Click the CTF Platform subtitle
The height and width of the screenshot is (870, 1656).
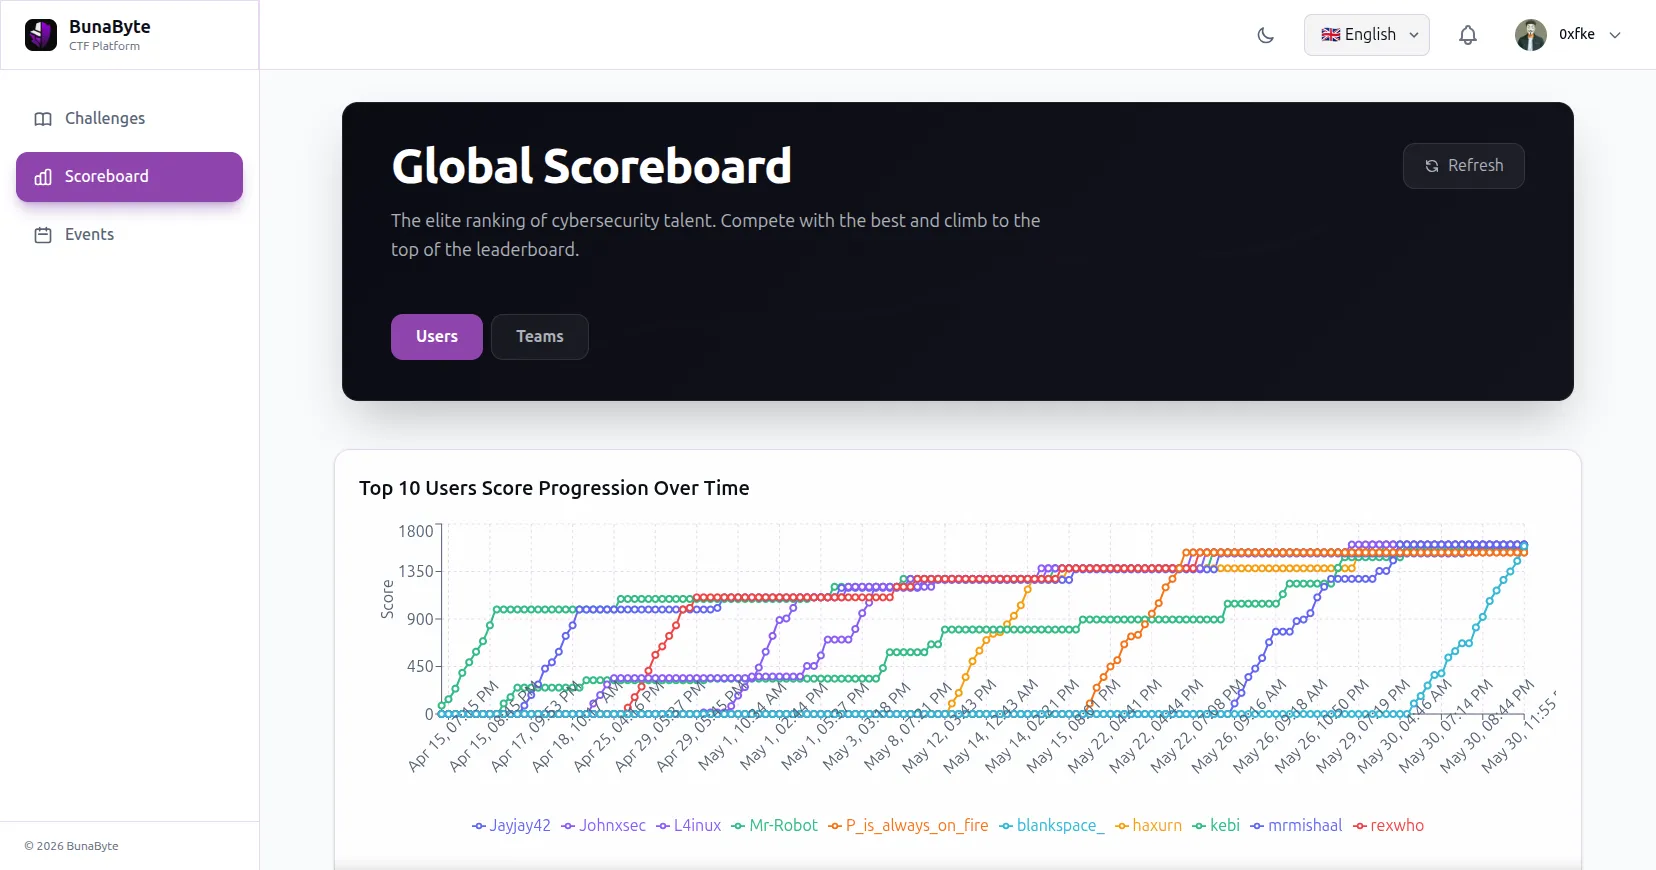(105, 46)
